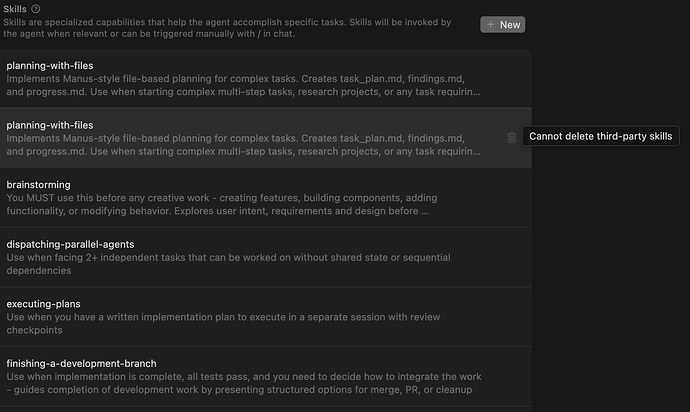This screenshot has height=412, width=690.
Task: Click description about merge, PR, or cleanup
Action: tap(244, 383)
